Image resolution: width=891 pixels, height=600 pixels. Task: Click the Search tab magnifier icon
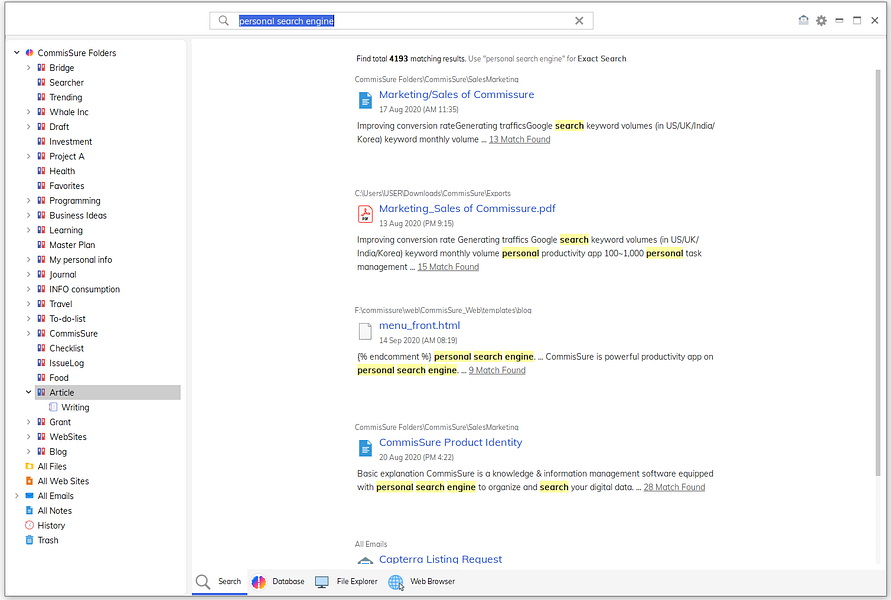[x=203, y=581]
